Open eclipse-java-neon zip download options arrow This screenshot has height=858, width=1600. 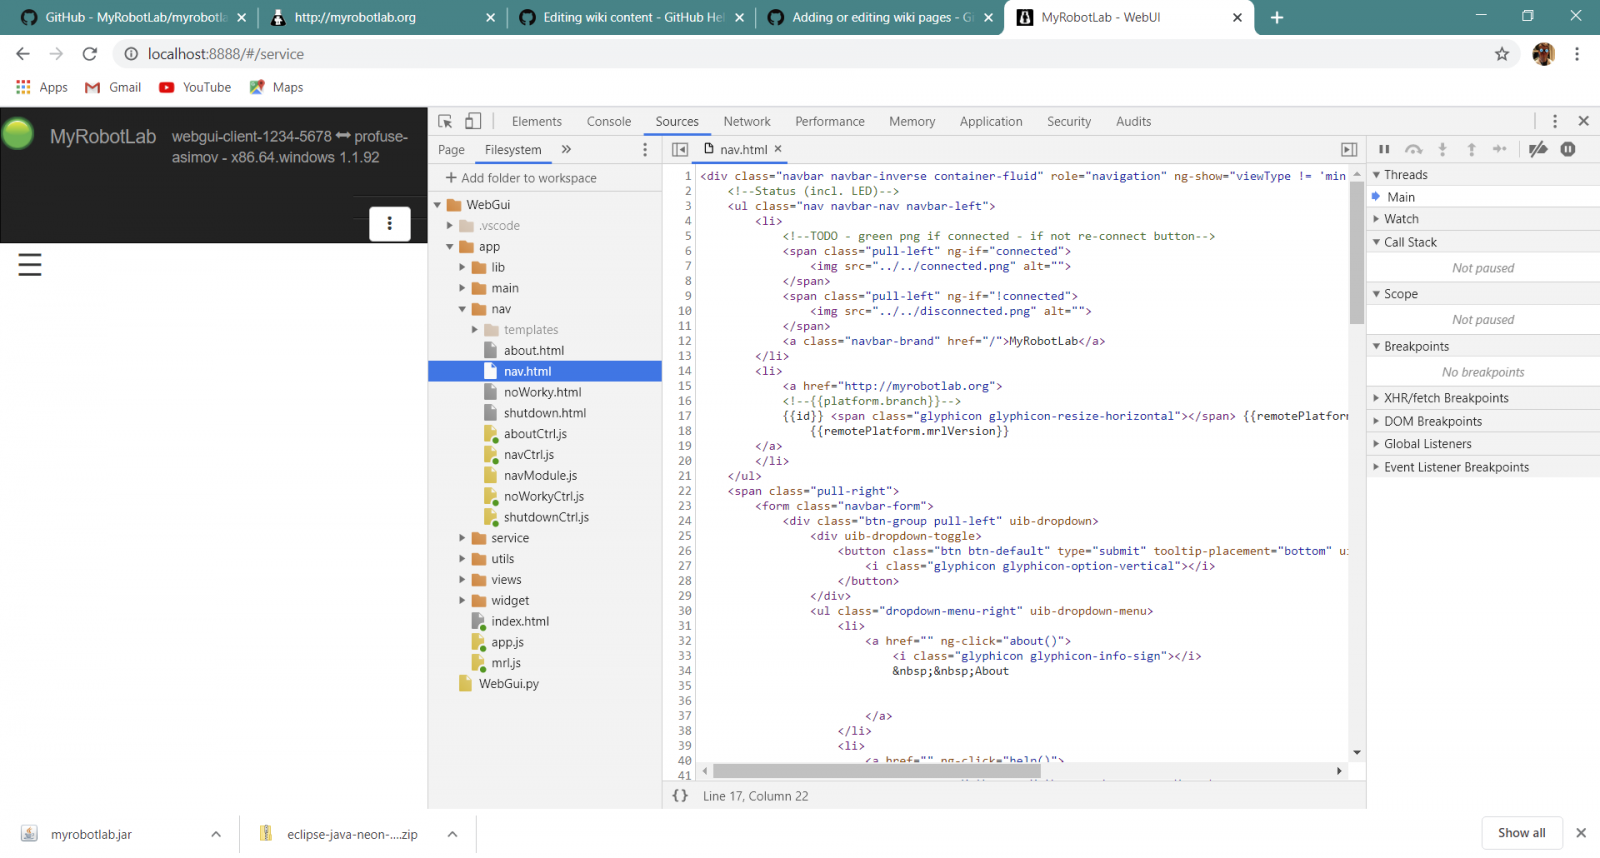tap(452, 834)
